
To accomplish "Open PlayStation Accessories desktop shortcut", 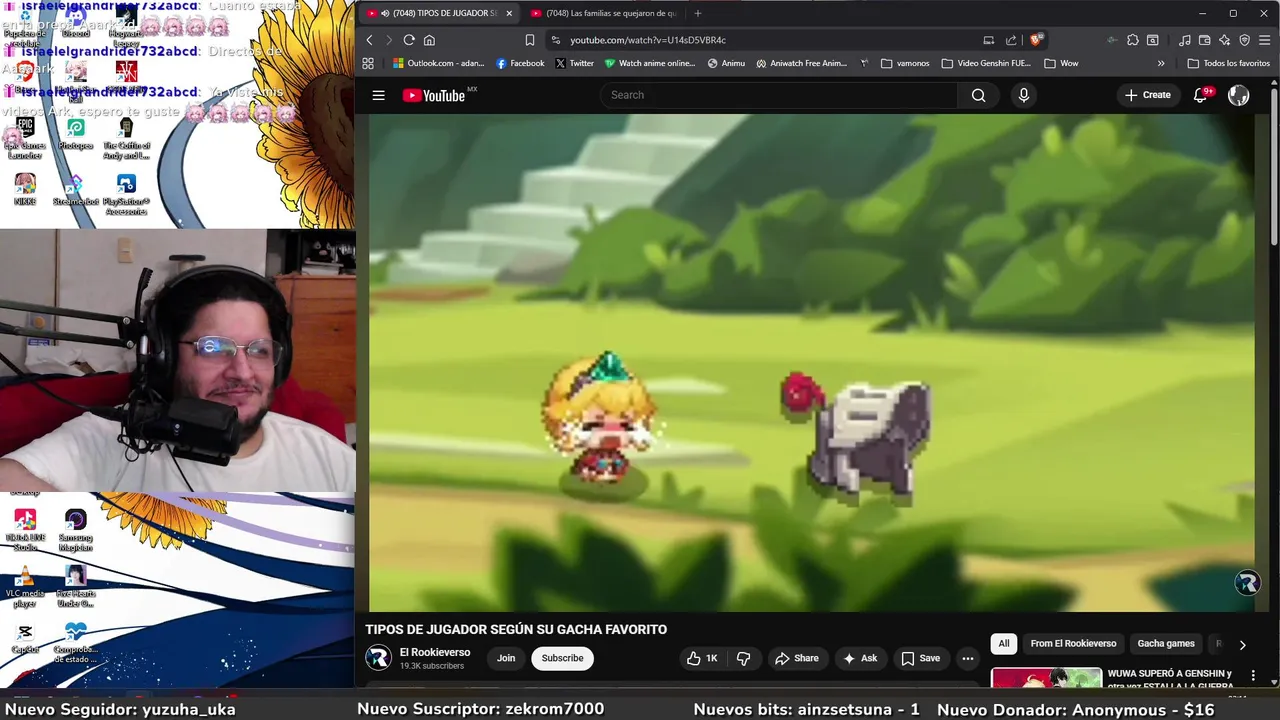I will (126, 194).
